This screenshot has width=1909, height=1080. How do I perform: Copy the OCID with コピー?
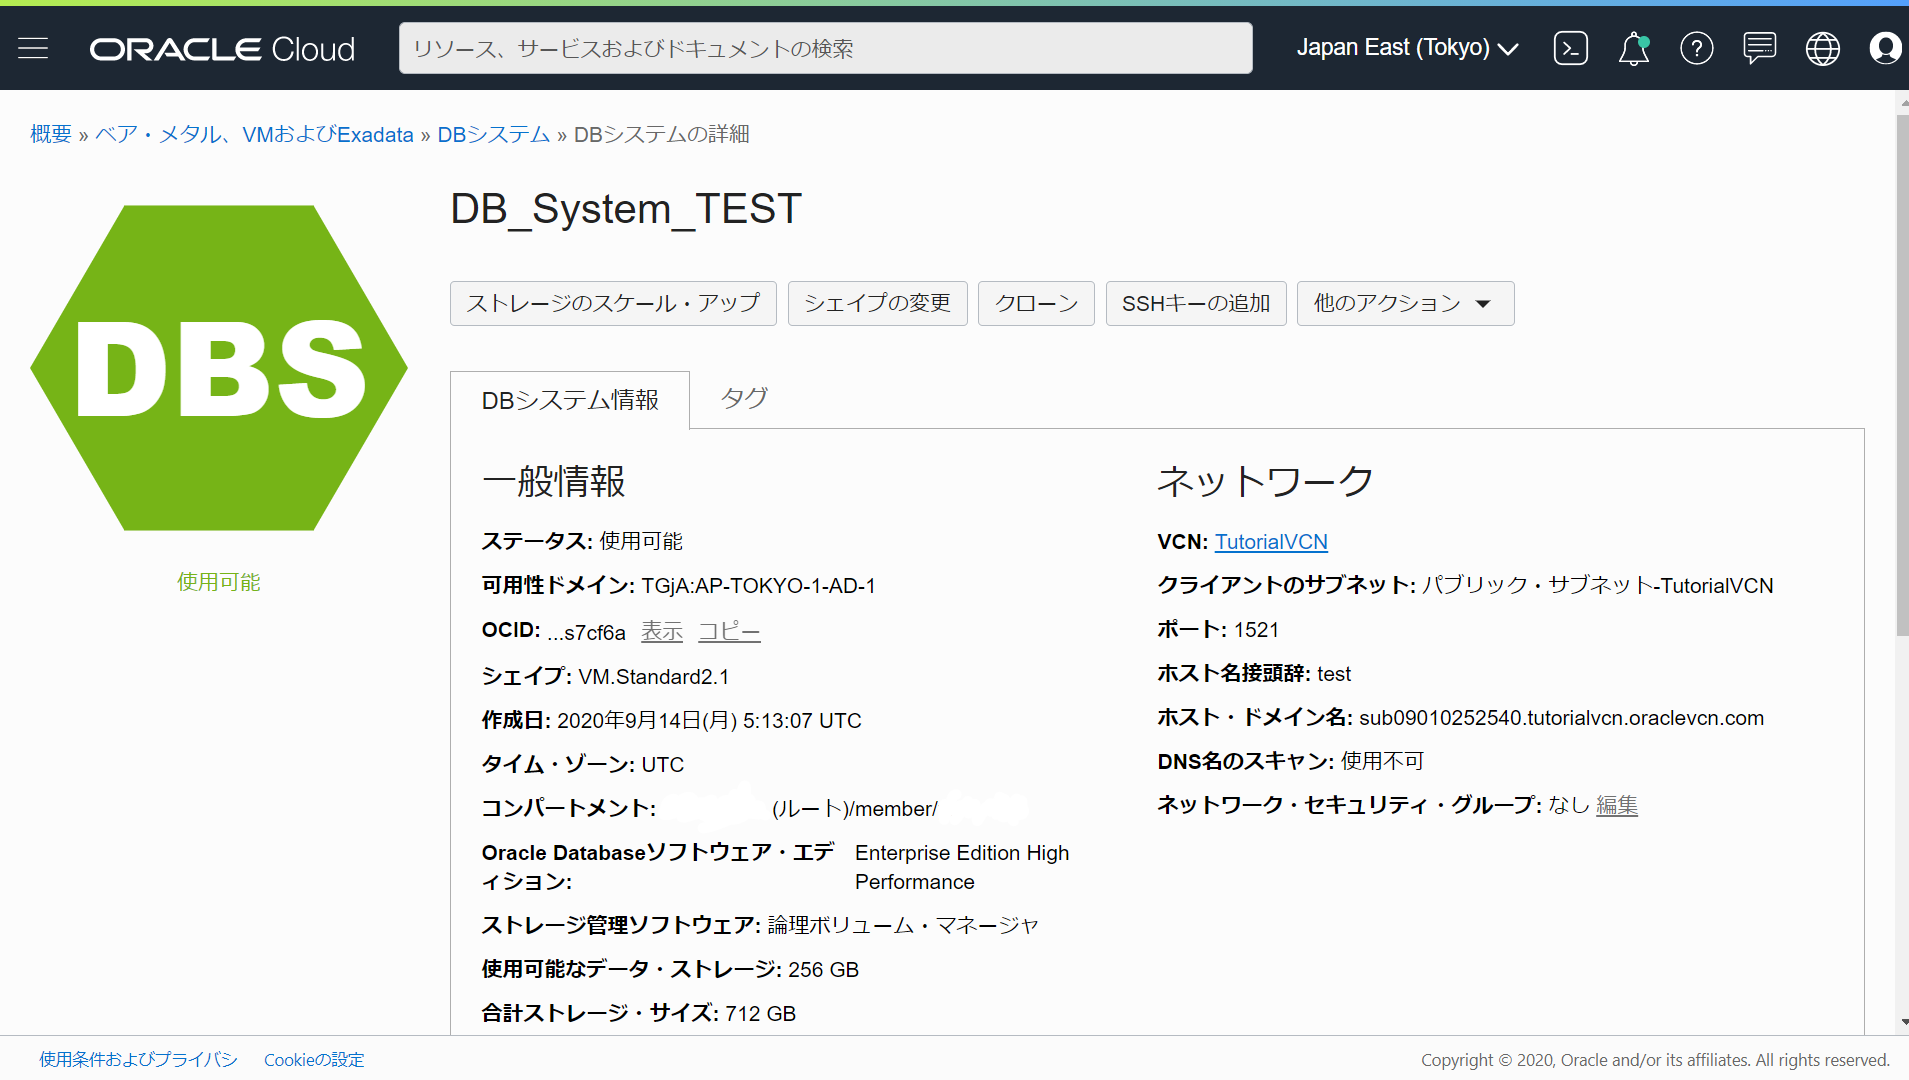click(x=728, y=630)
